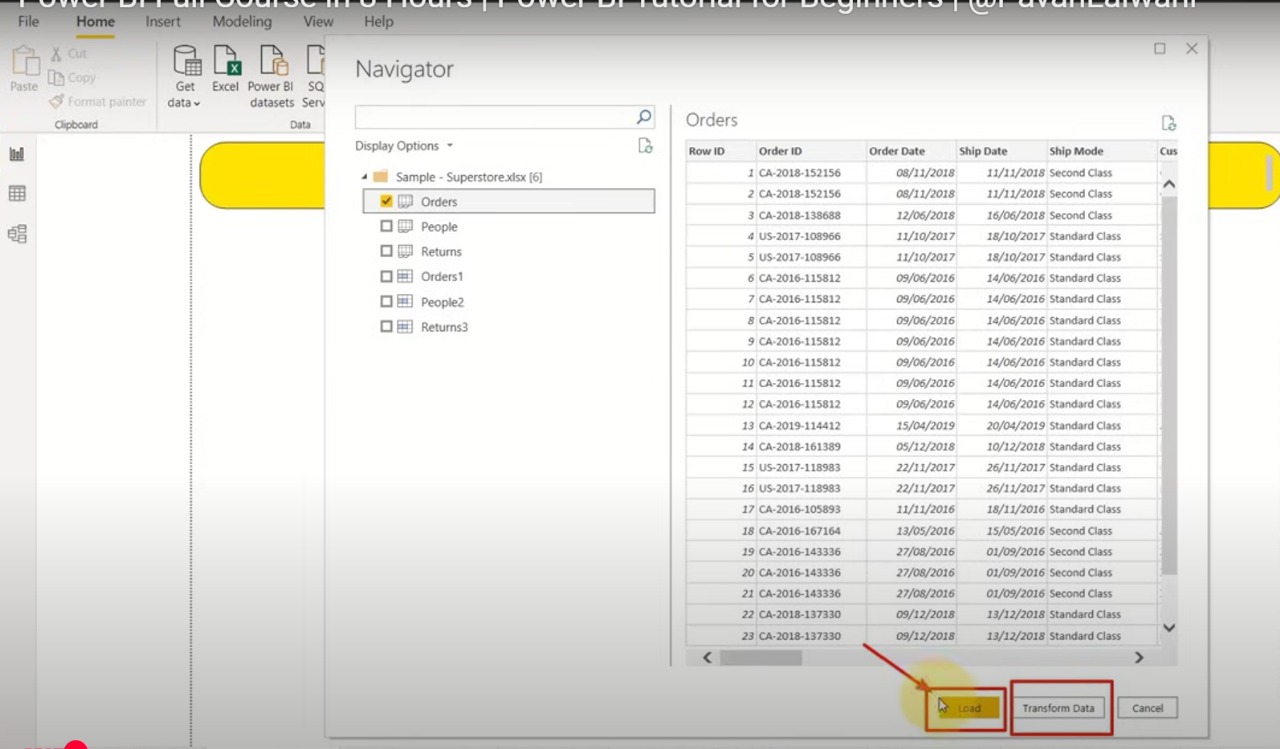Click the Power BI datasets icon

coord(272,61)
